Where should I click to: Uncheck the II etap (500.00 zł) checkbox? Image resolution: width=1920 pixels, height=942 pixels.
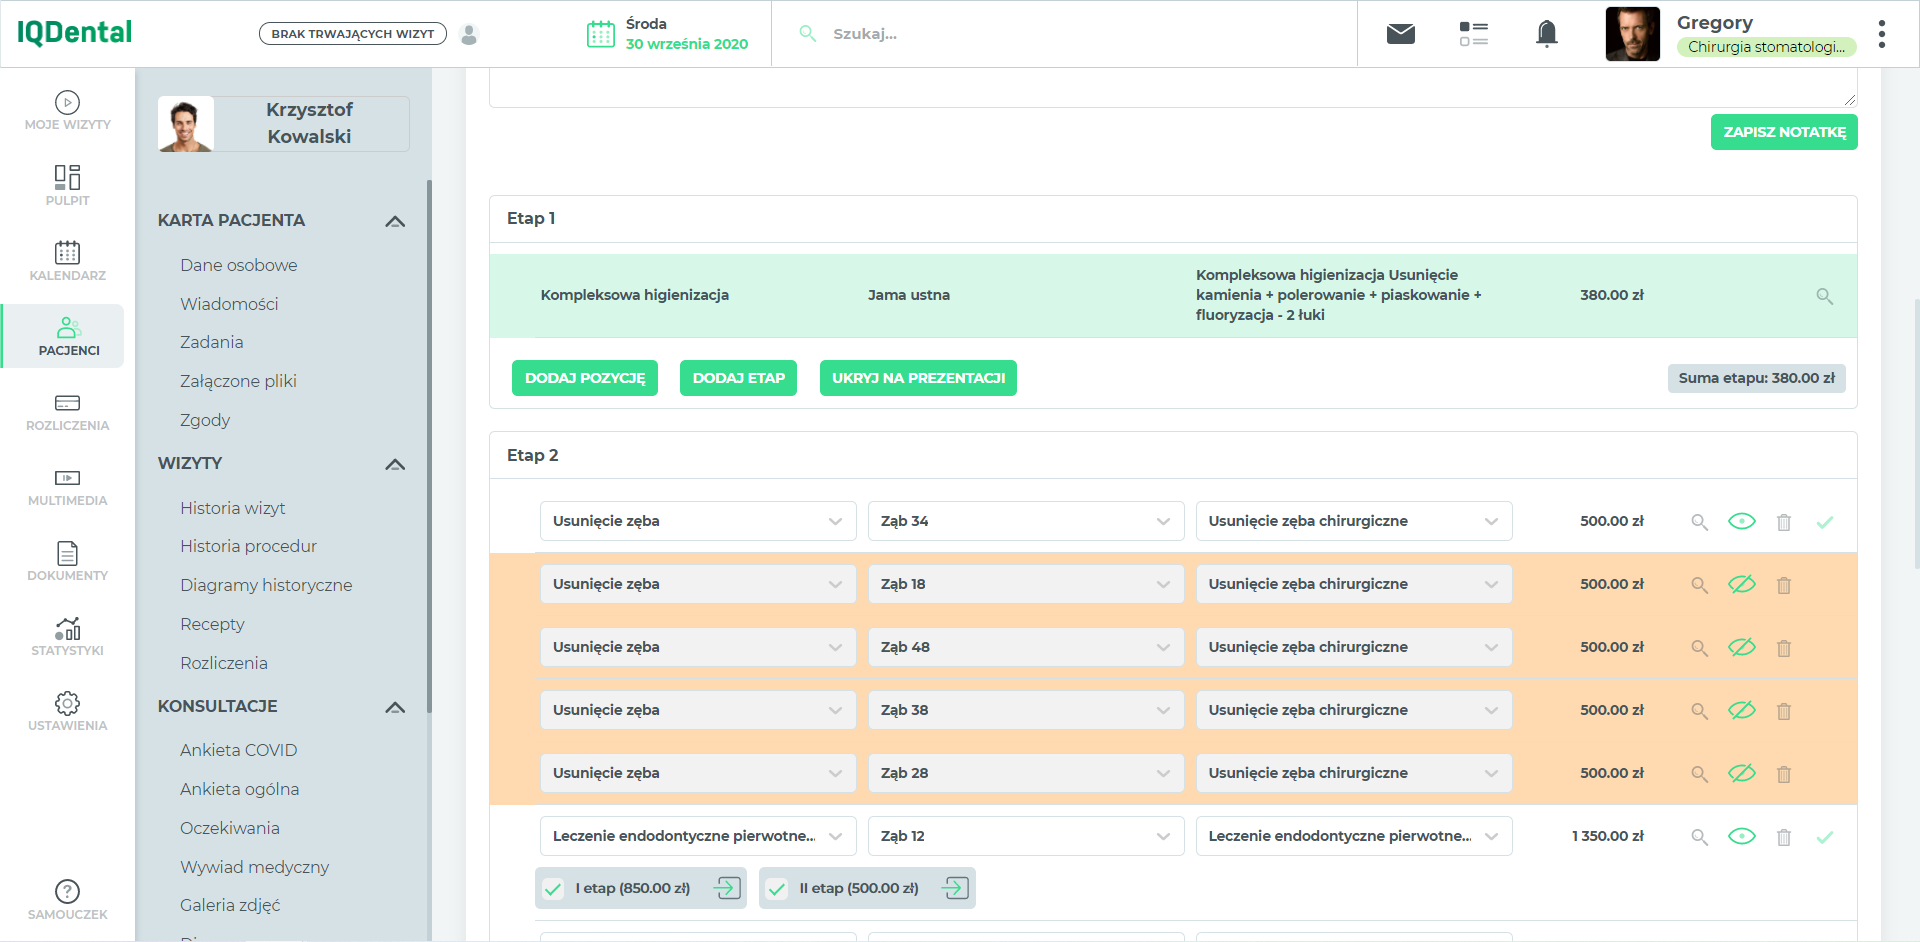[777, 888]
